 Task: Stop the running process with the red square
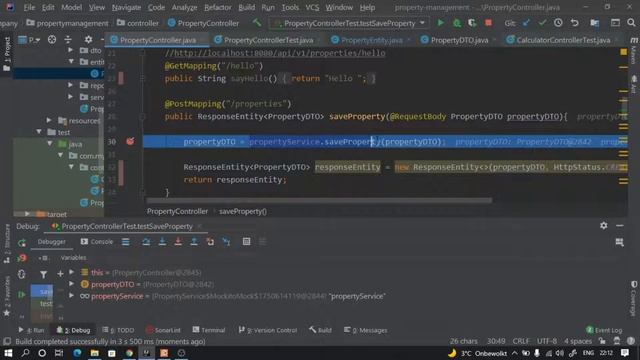click(488, 23)
